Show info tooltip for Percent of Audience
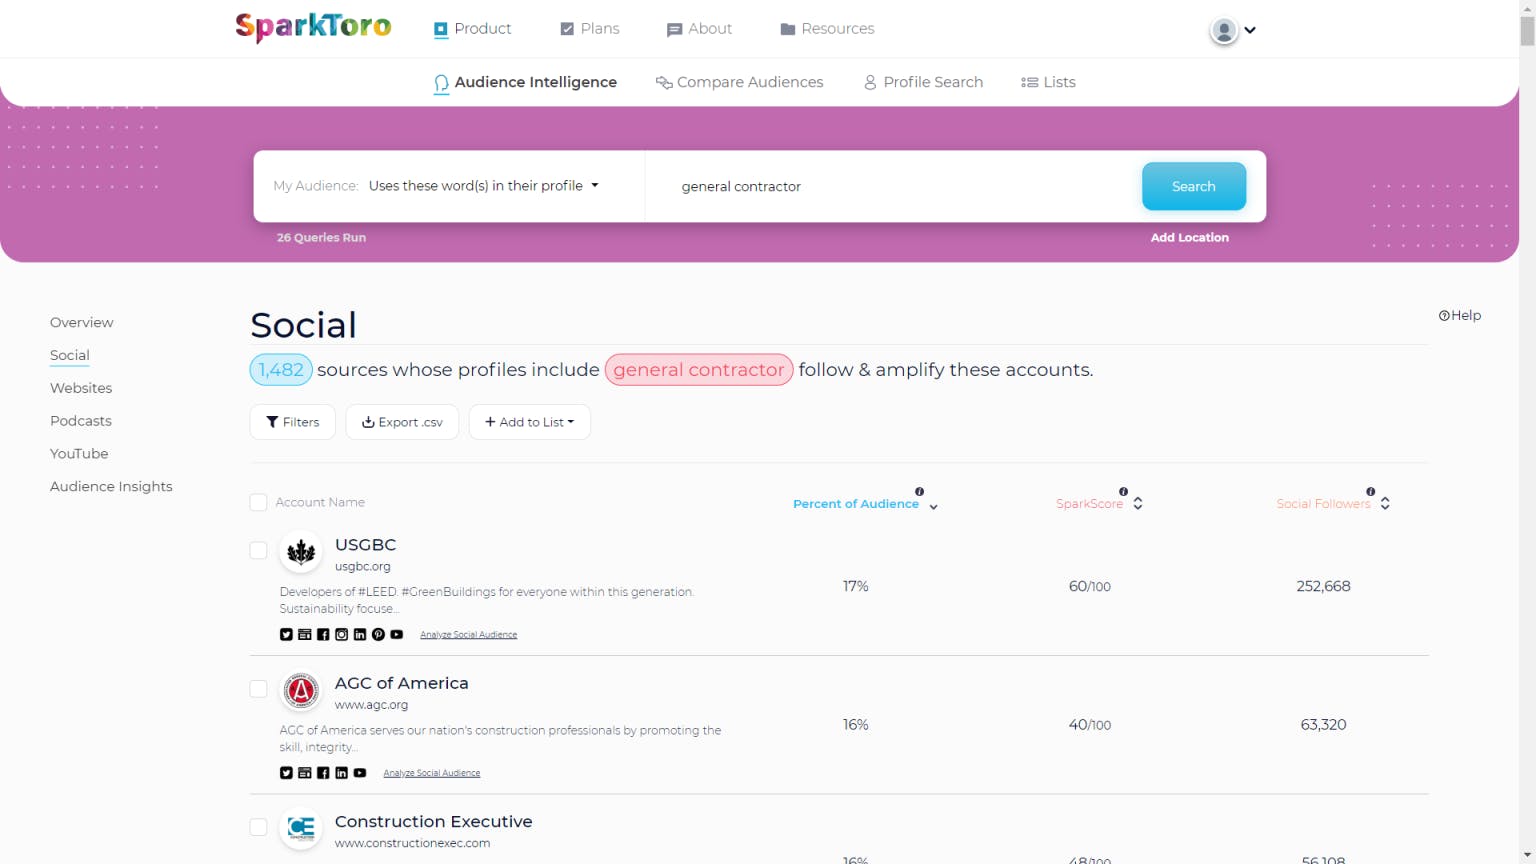This screenshot has height=864, width=1536. (920, 491)
